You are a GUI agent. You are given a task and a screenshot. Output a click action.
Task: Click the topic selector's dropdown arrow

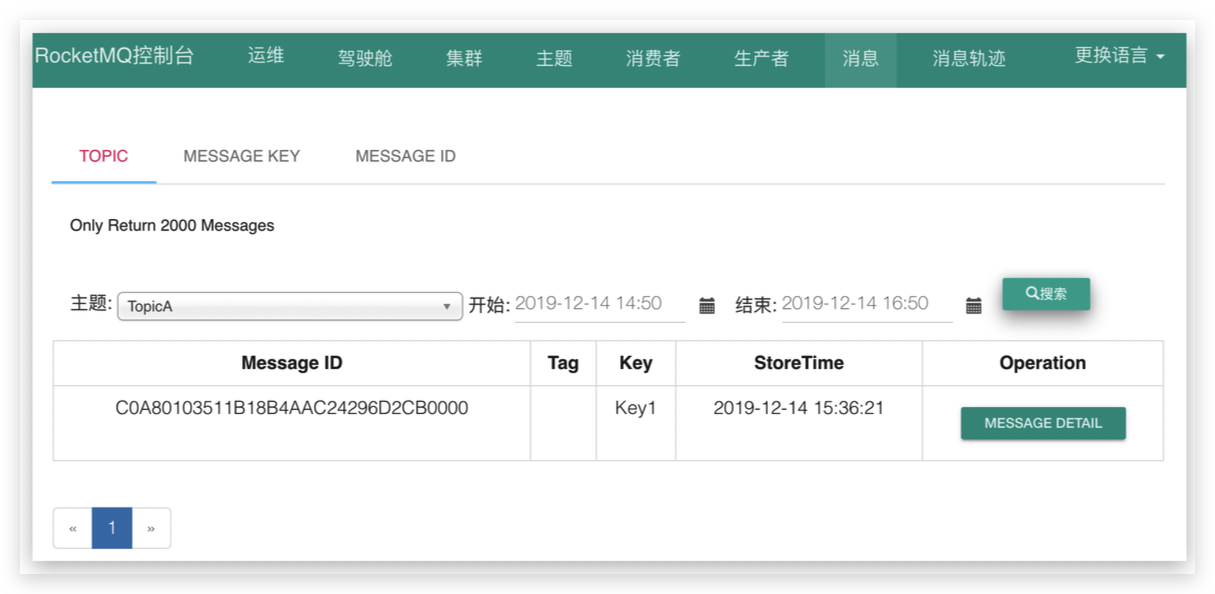pyautogui.click(x=447, y=305)
